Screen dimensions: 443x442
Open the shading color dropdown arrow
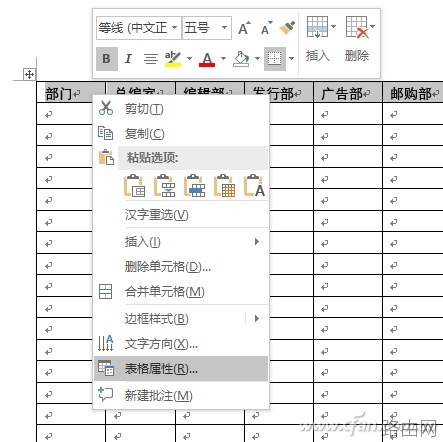(257, 59)
